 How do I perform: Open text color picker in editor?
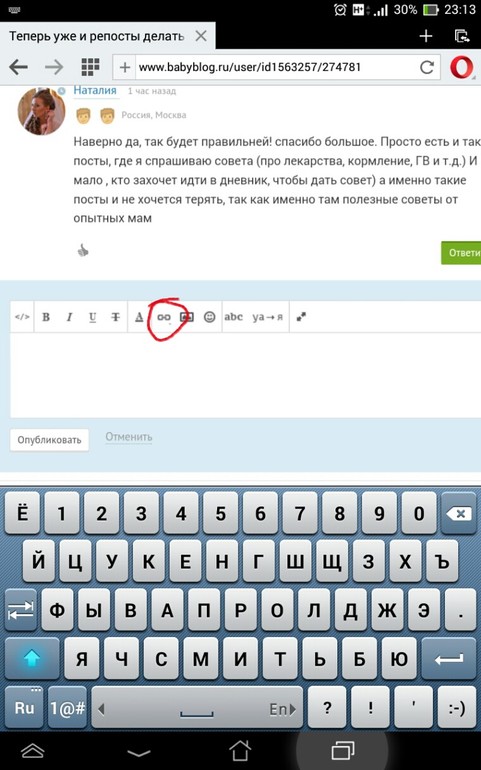click(x=139, y=317)
